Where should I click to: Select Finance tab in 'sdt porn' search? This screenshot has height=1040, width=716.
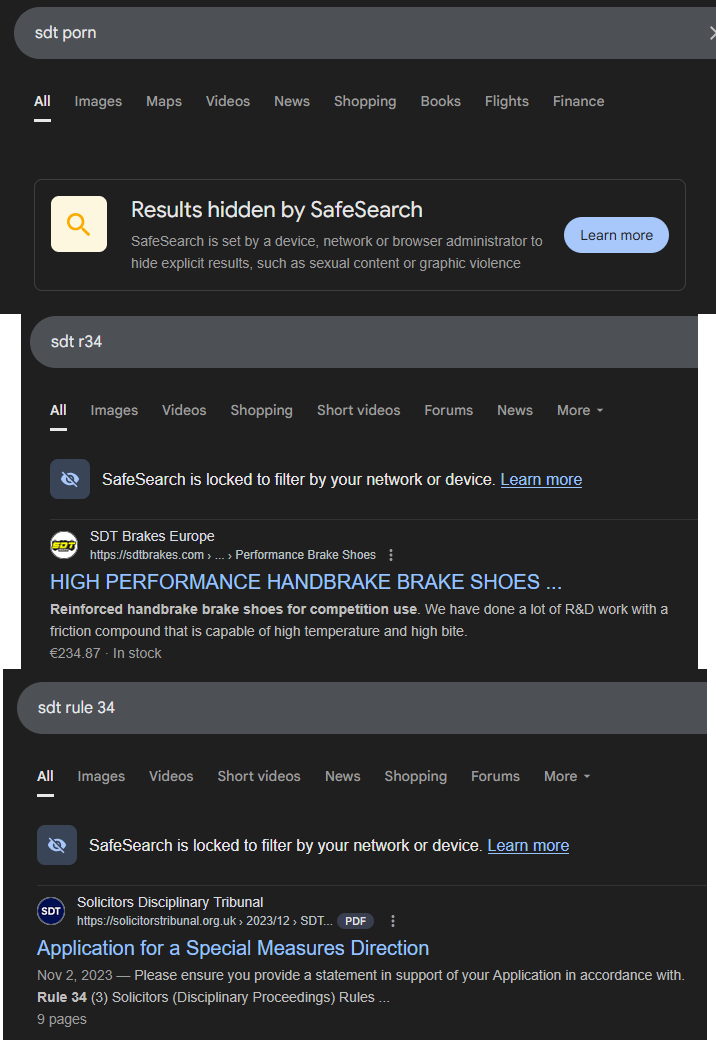coord(578,101)
